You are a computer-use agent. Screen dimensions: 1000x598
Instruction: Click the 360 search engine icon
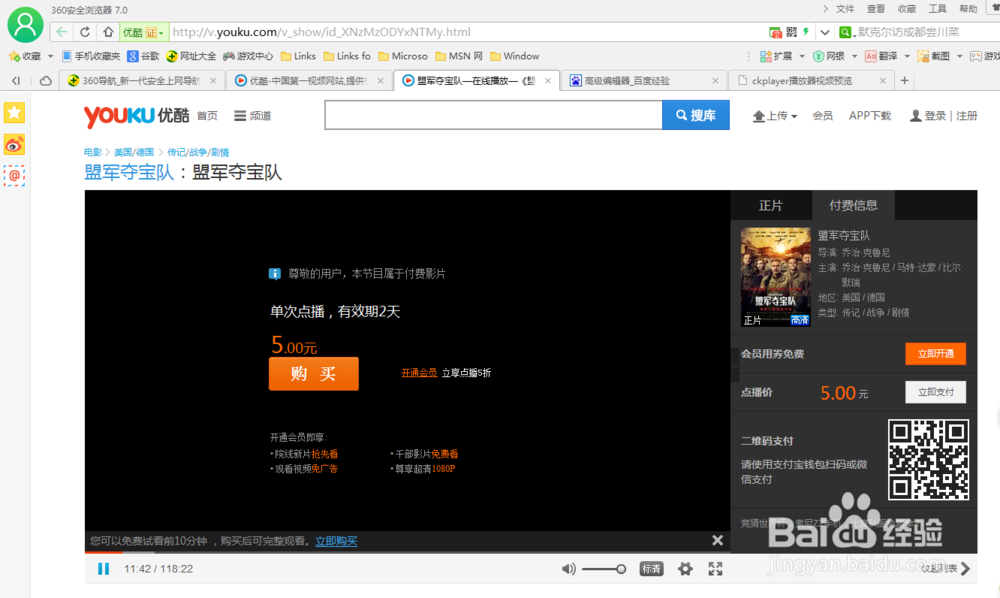click(845, 32)
